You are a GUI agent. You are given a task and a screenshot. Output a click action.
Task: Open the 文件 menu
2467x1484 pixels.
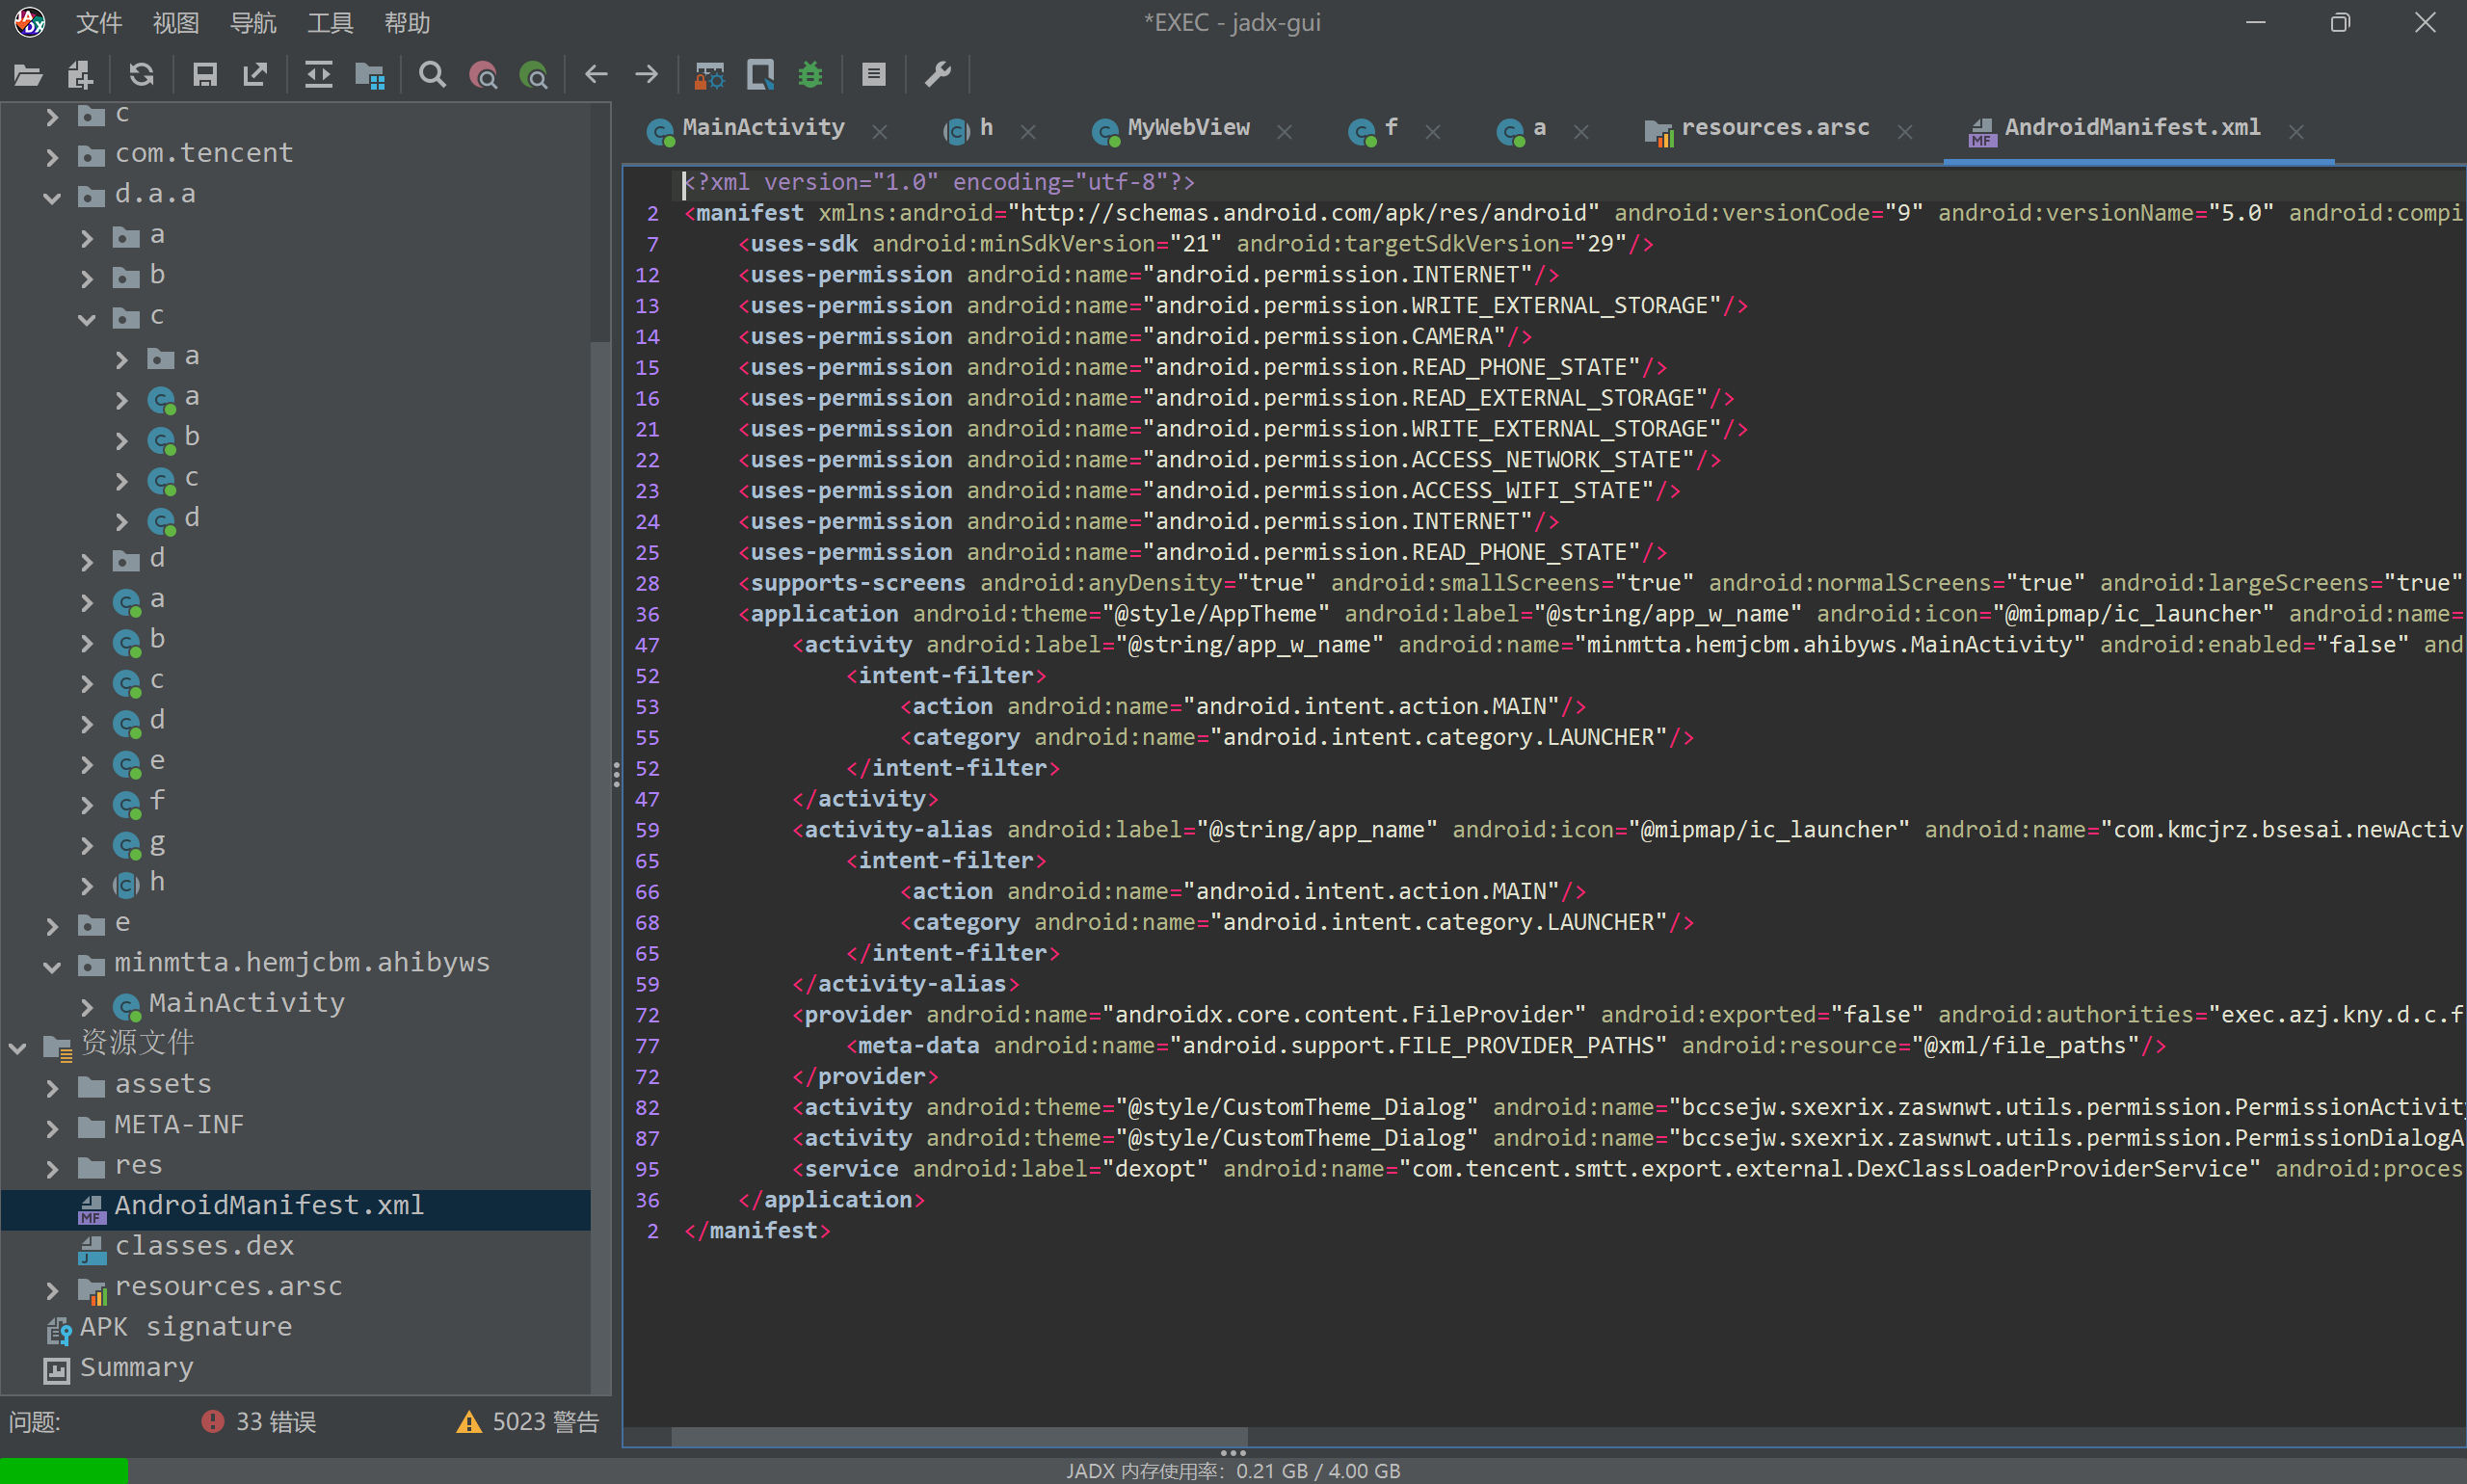point(99,22)
